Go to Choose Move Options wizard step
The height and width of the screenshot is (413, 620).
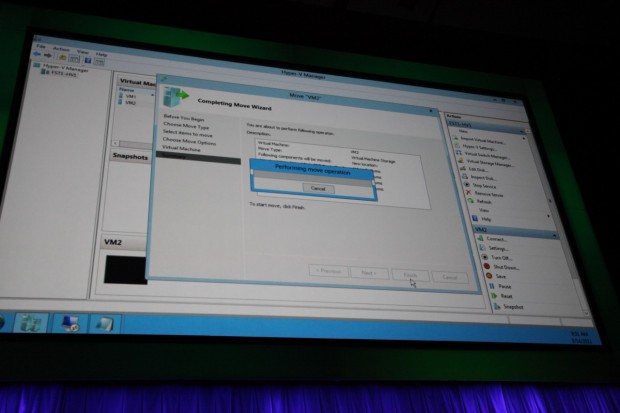click(189, 141)
